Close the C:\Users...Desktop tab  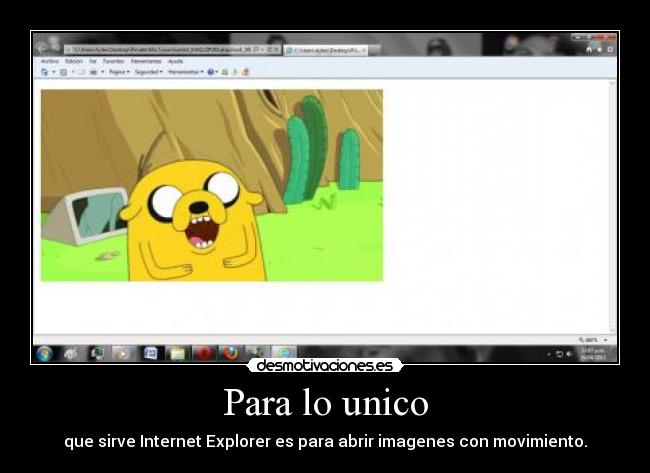pyautogui.click(x=364, y=51)
